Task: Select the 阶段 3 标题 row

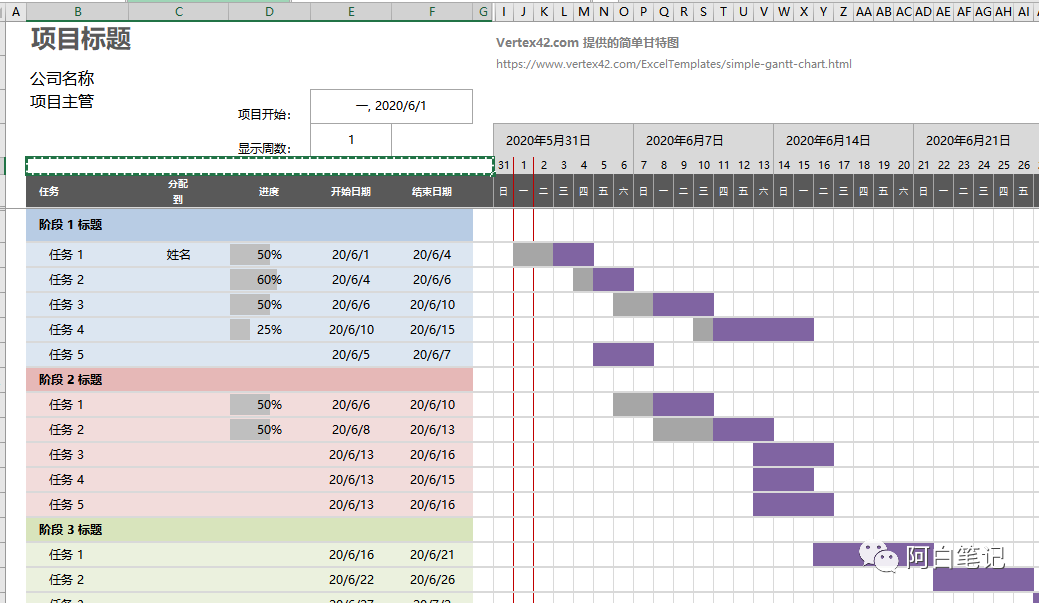Action: pyautogui.click(x=250, y=529)
